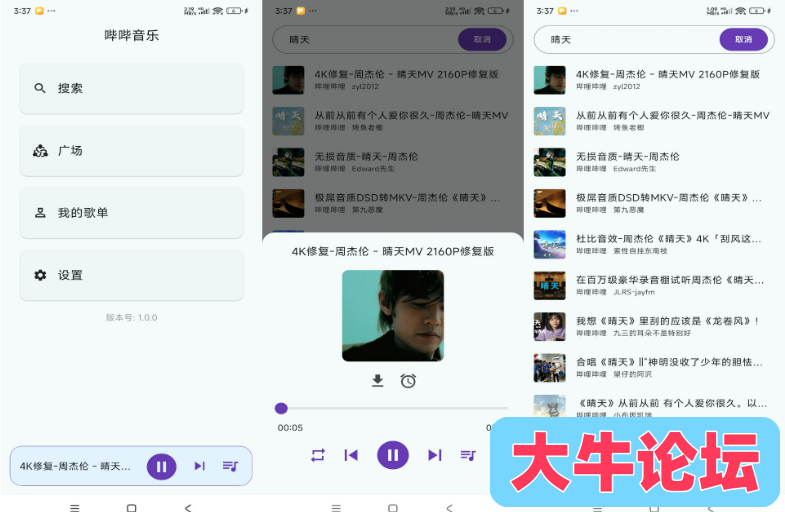This screenshot has height=512, width=785.
Task: Skip to next track in player sheet
Action: click(x=435, y=455)
